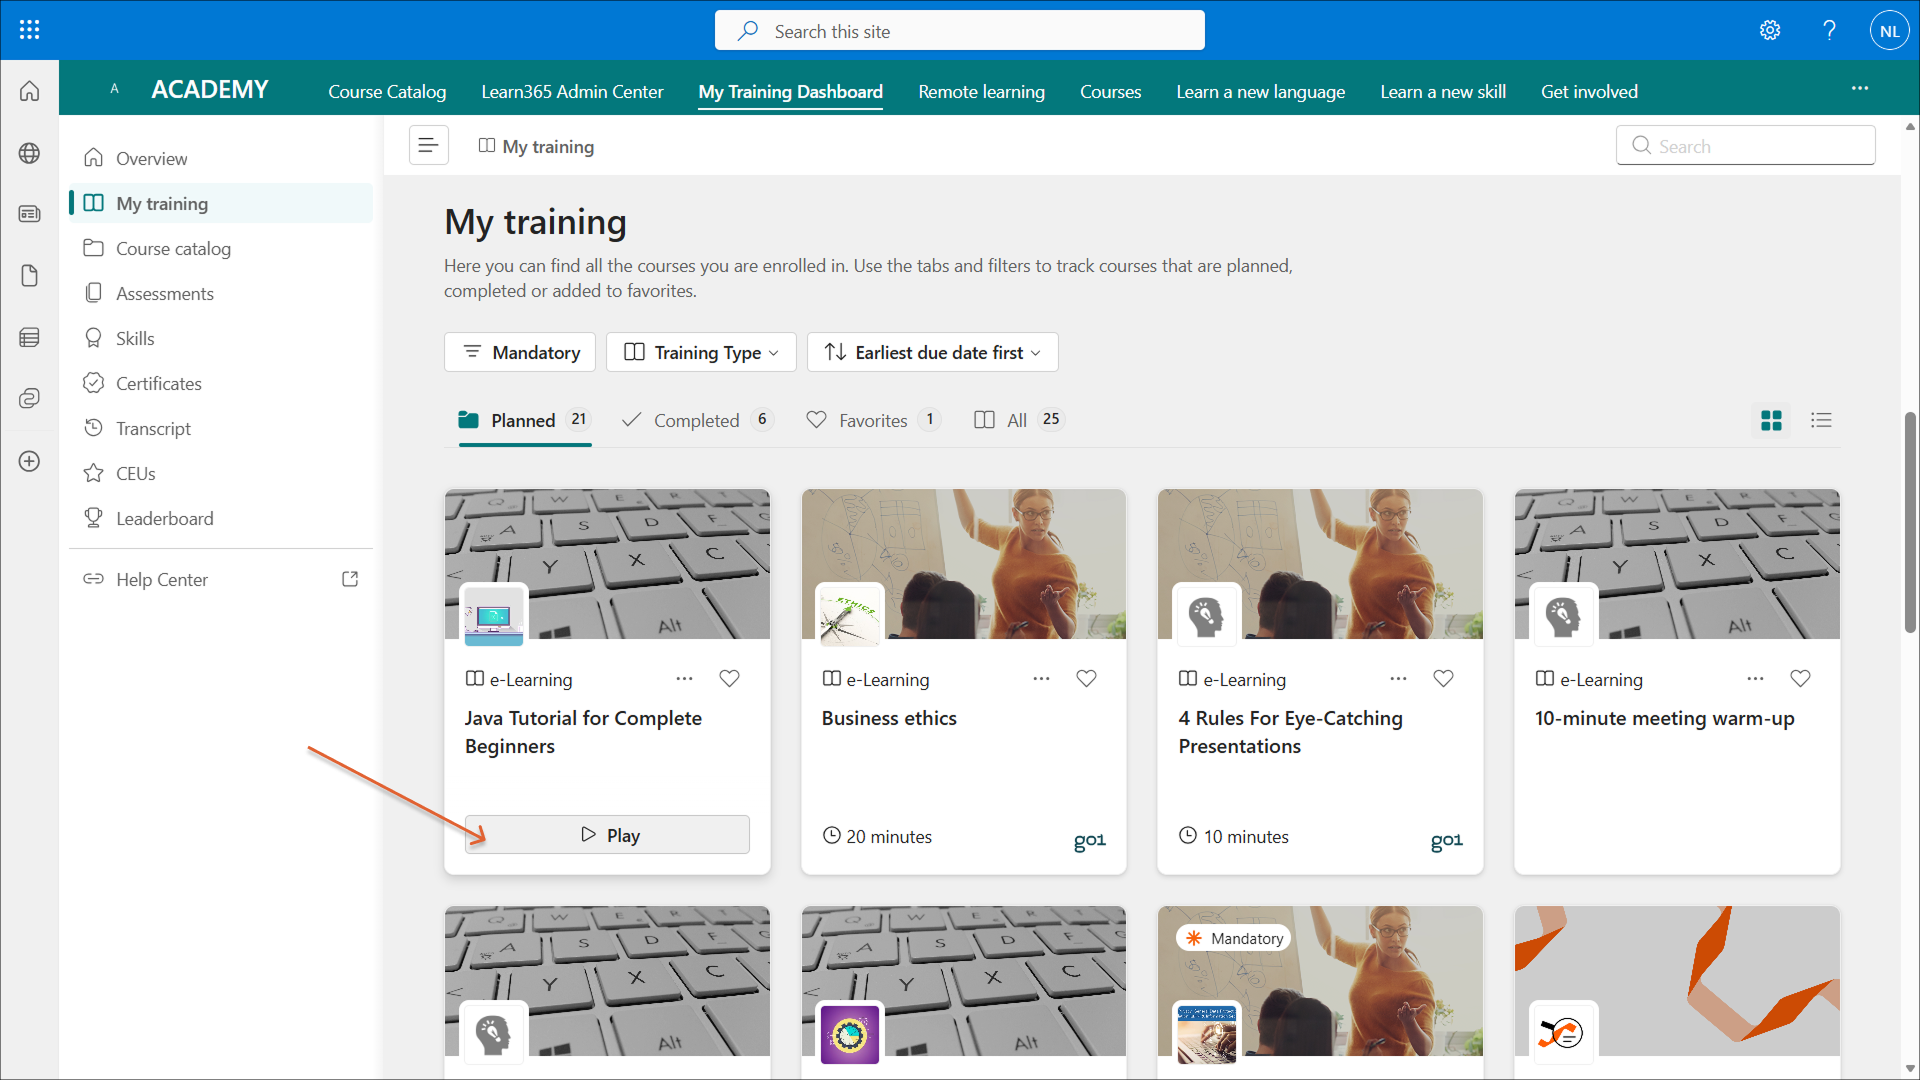
Task: Open external Help Center link icon
Action: point(350,579)
